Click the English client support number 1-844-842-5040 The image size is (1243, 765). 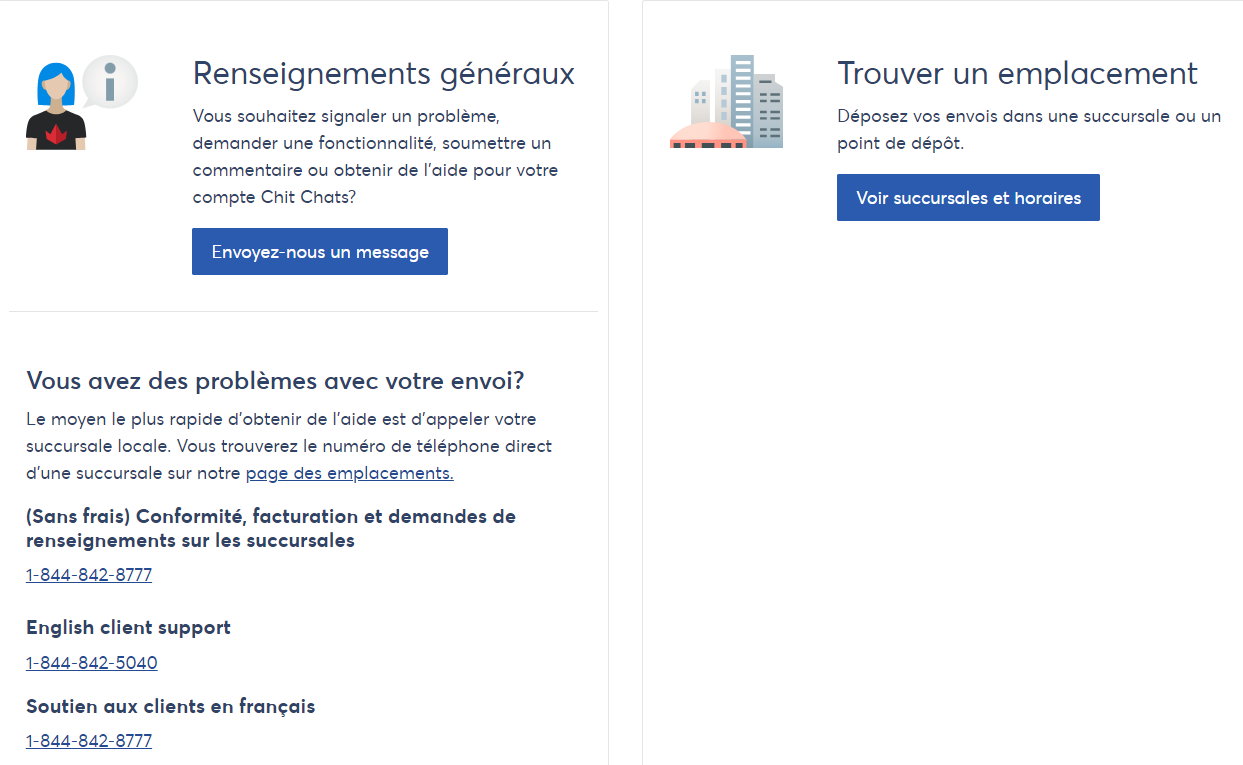pos(92,663)
